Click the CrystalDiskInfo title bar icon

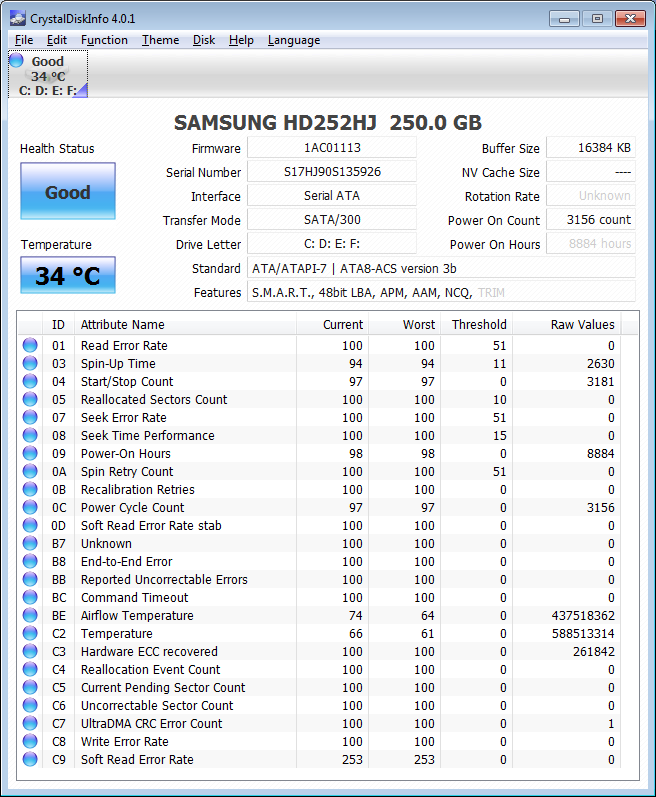[18, 19]
